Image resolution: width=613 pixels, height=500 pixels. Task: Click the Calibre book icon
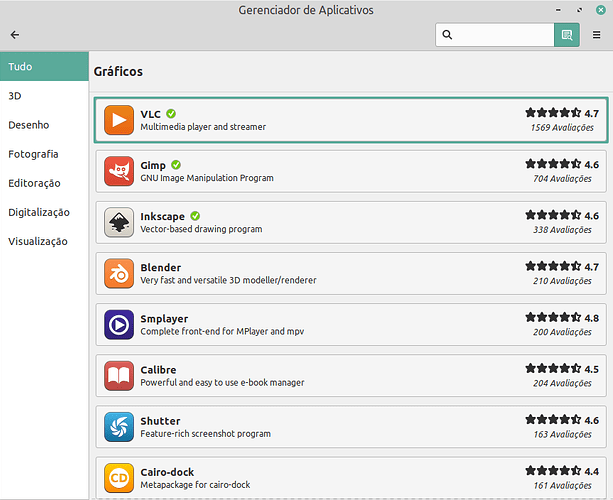pos(119,376)
